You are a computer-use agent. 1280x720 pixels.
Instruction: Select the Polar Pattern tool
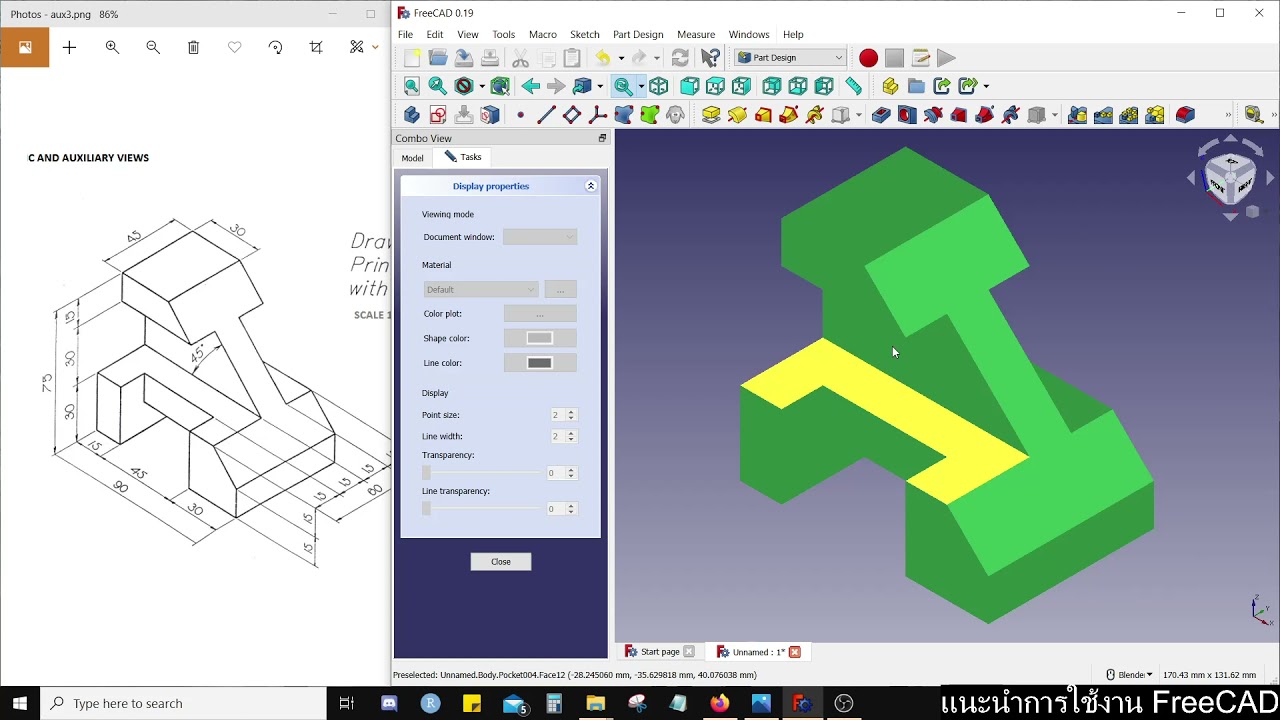(1129, 115)
